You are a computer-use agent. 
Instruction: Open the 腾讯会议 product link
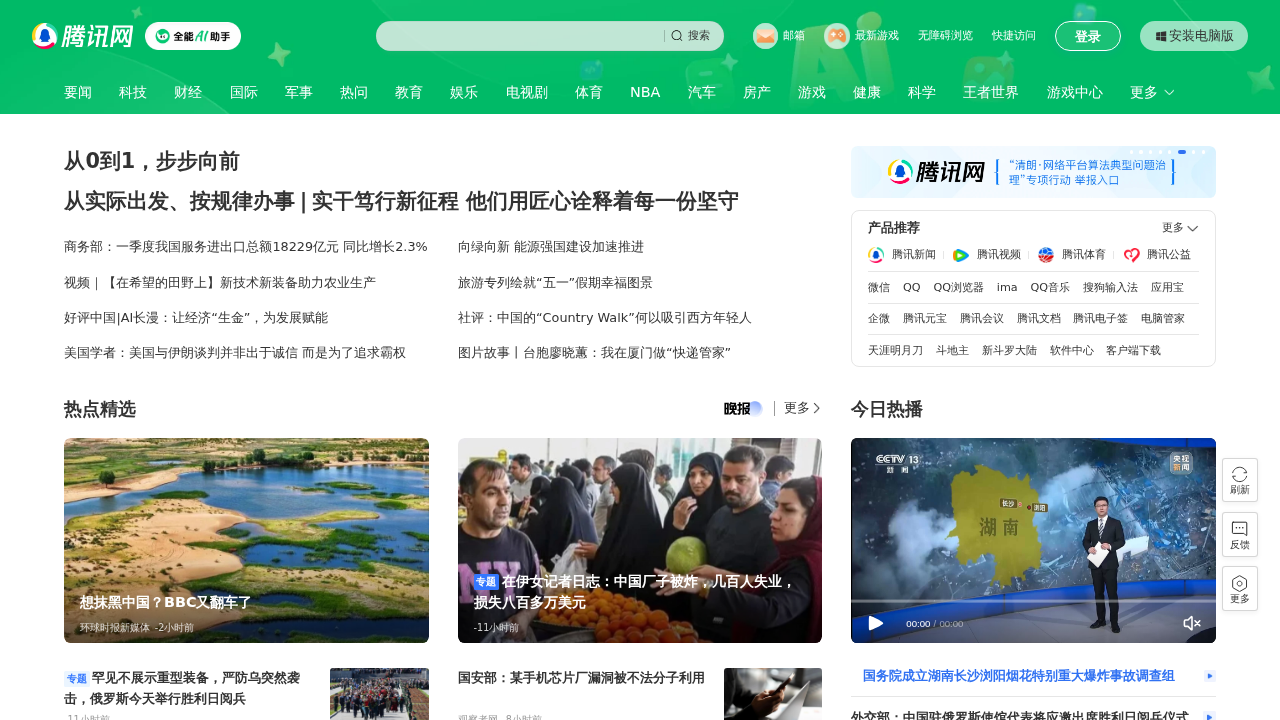pos(982,319)
